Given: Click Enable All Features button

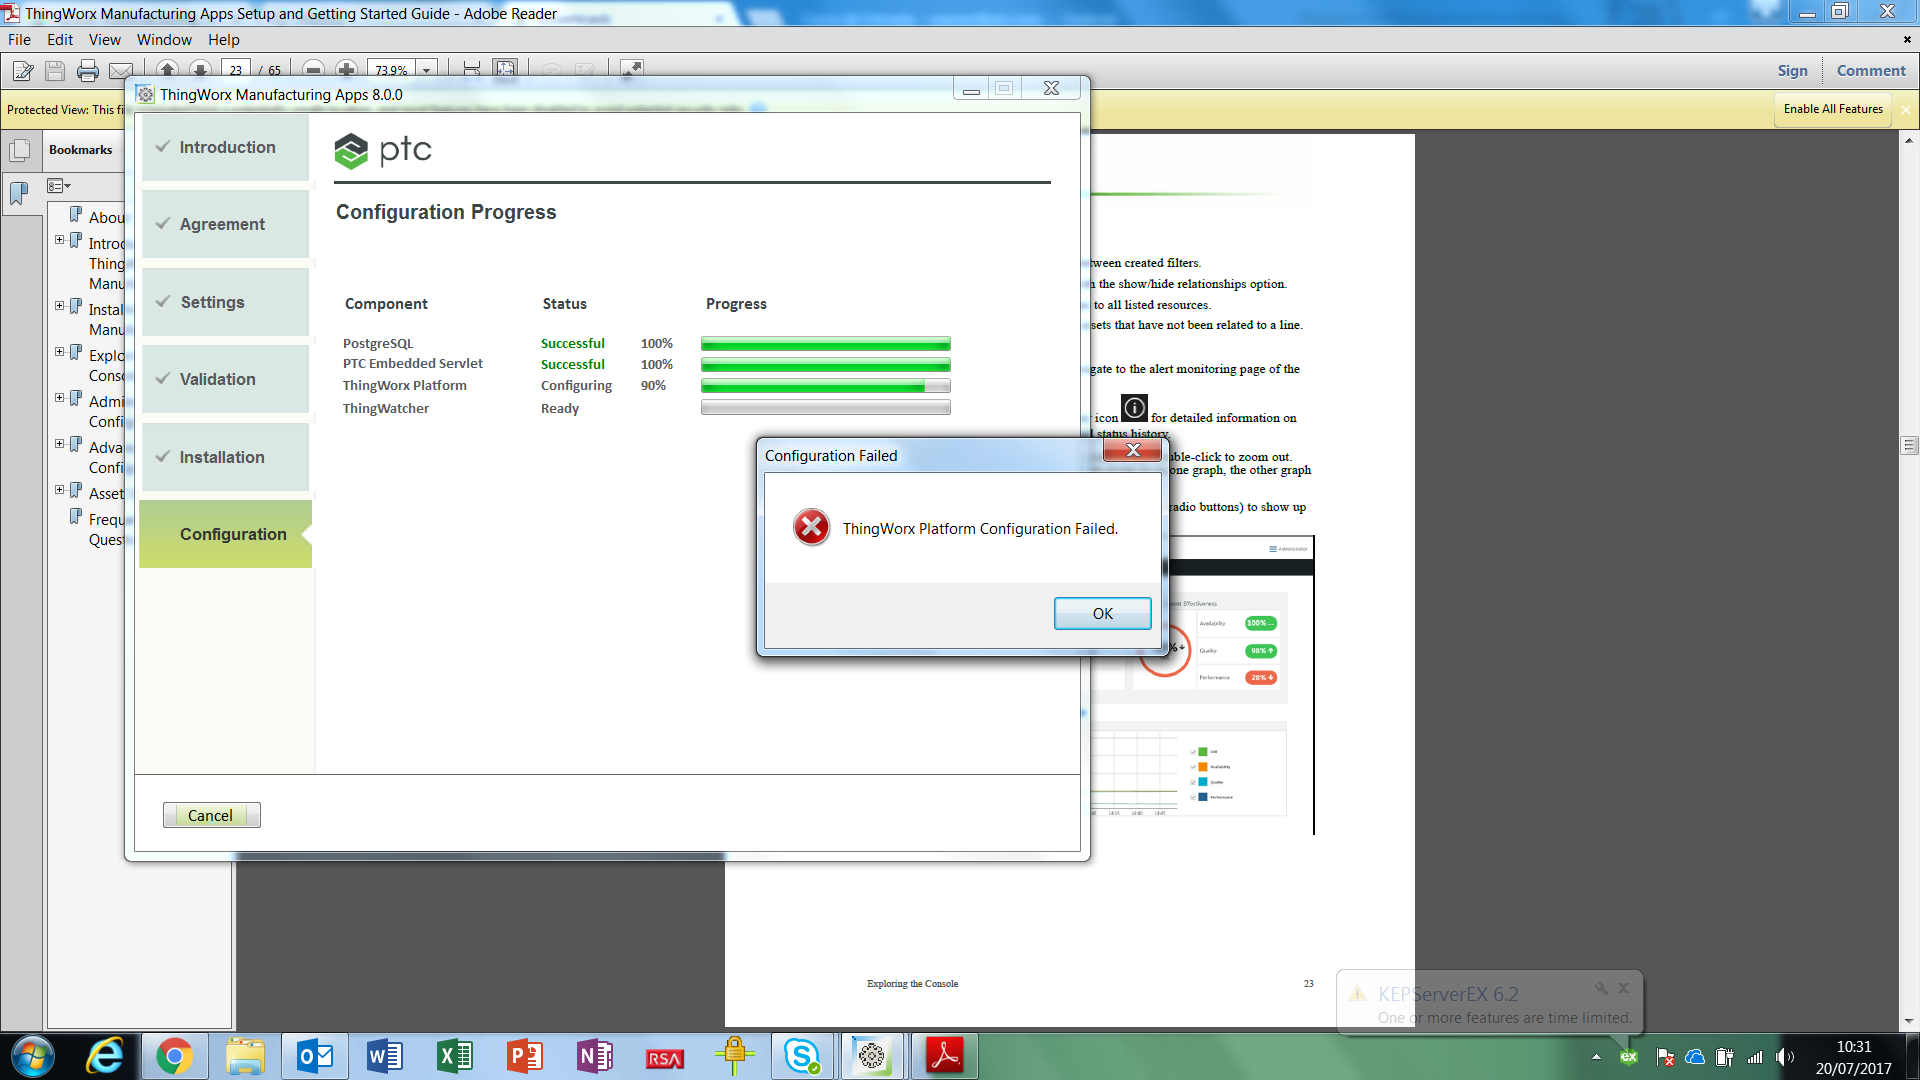Looking at the screenshot, I should tap(1833, 109).
